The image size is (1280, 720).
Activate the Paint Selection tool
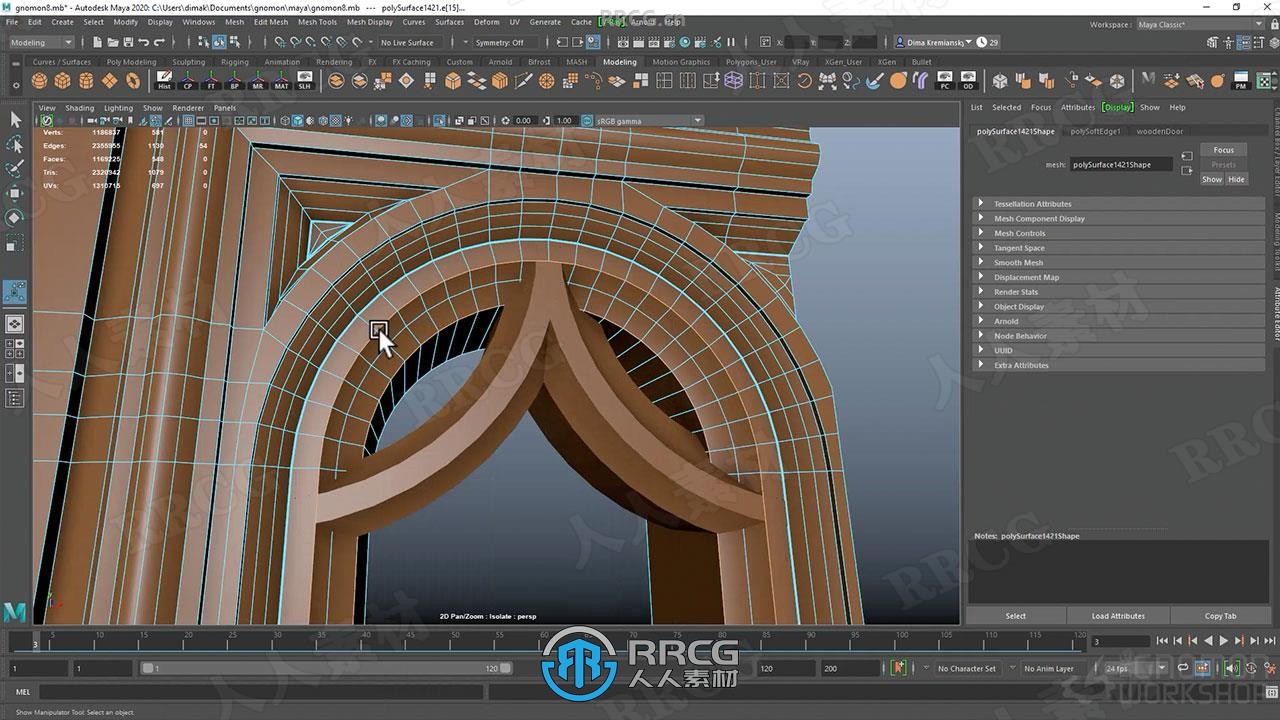click(15, 168)
